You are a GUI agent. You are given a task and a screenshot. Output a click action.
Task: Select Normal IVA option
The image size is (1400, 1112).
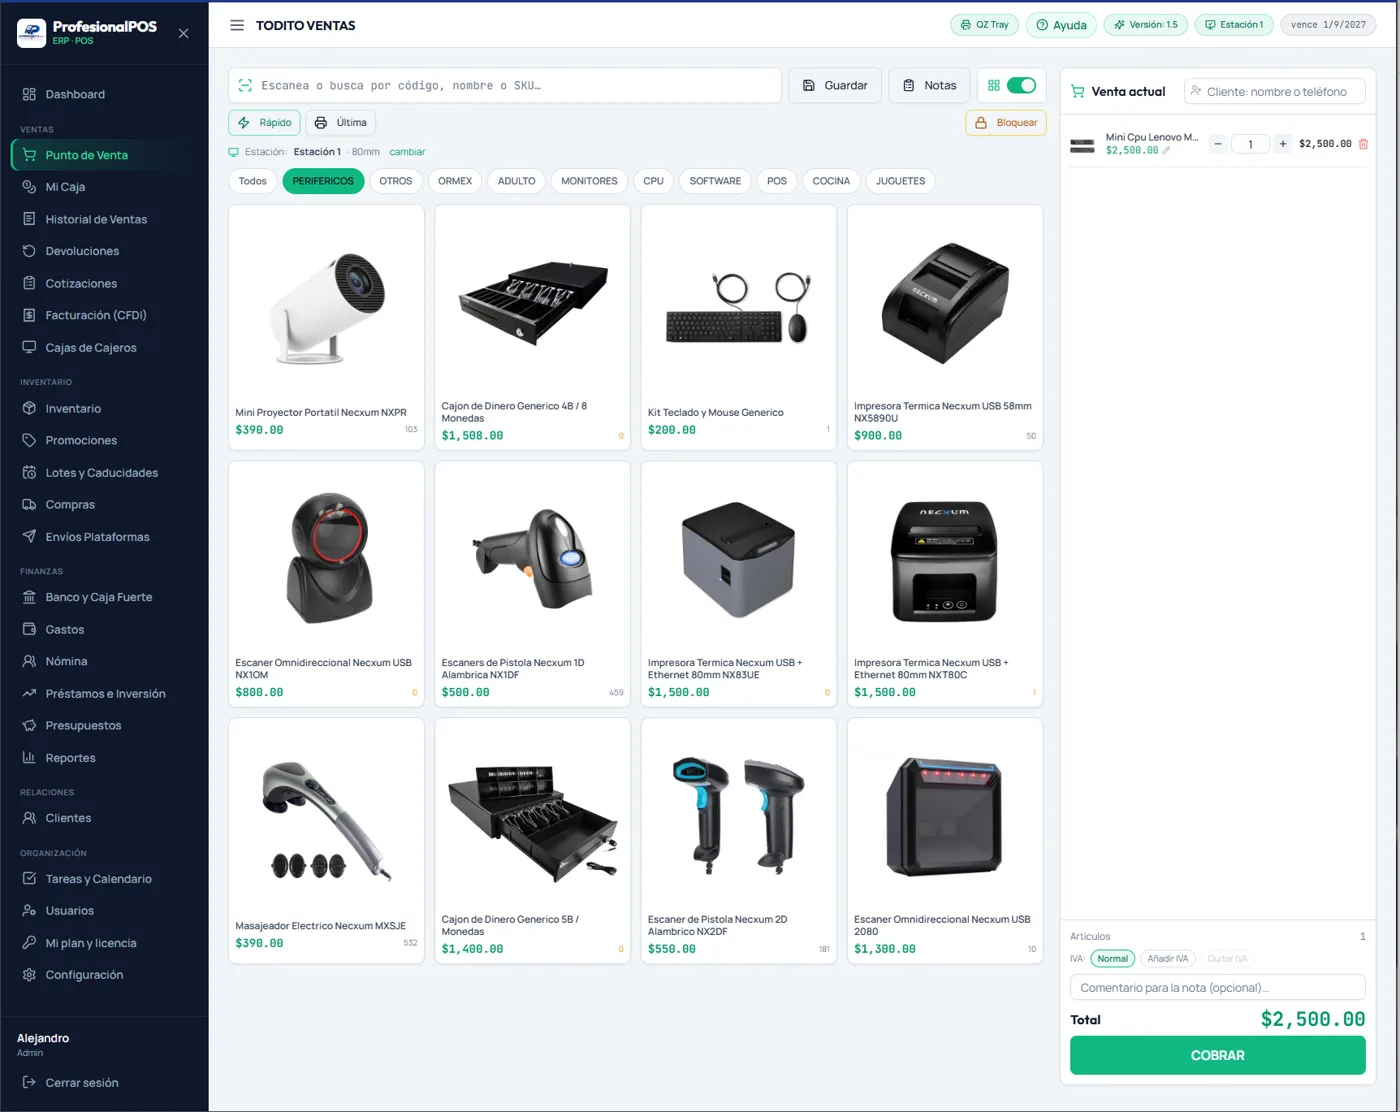(1112, 959)
